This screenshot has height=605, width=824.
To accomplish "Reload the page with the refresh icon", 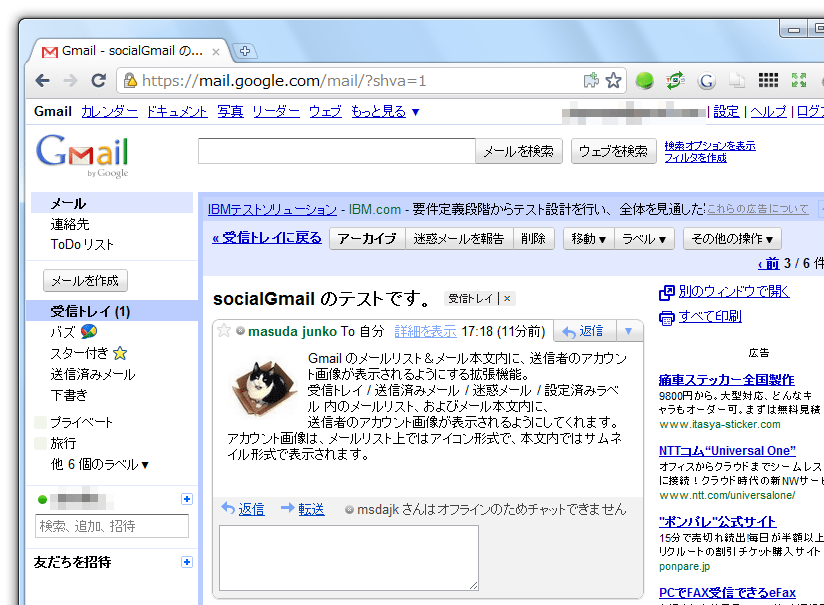I will tap(98, 80).
